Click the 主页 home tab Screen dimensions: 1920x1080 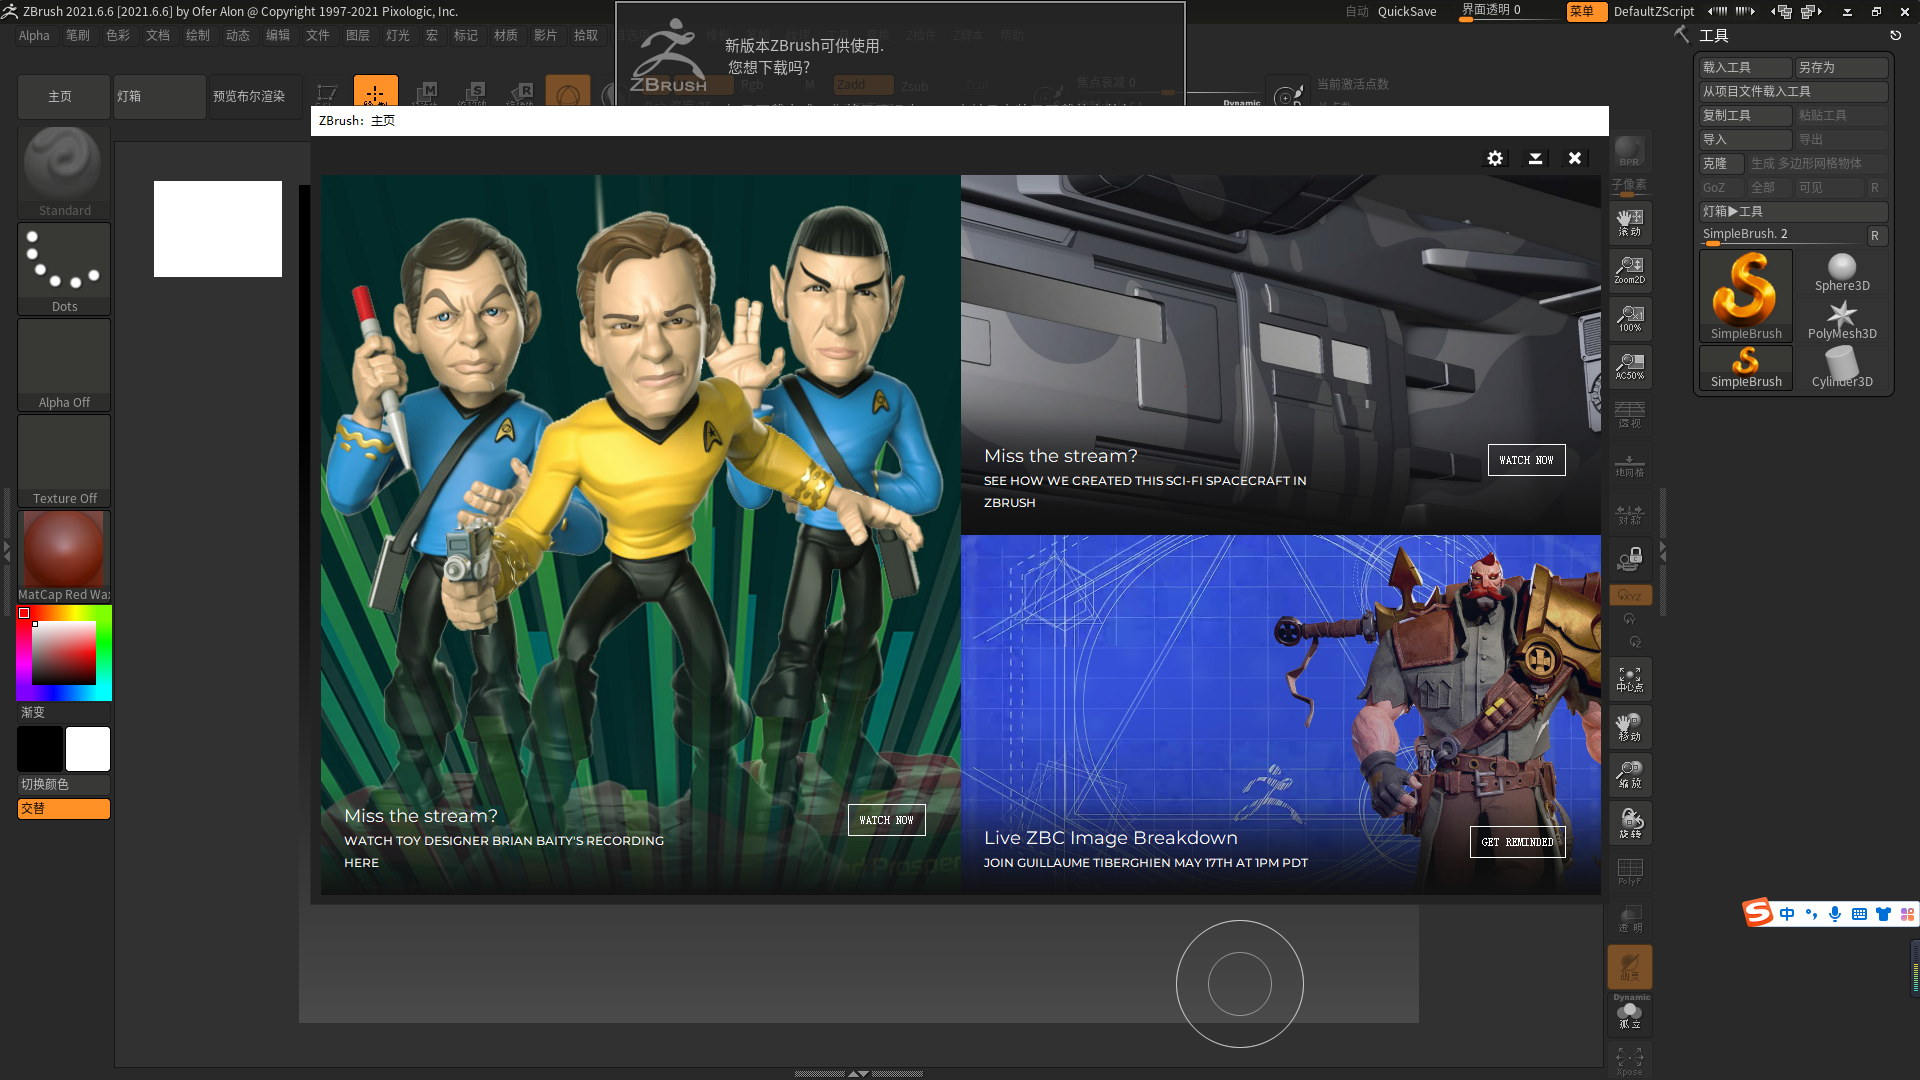point(62,94)
